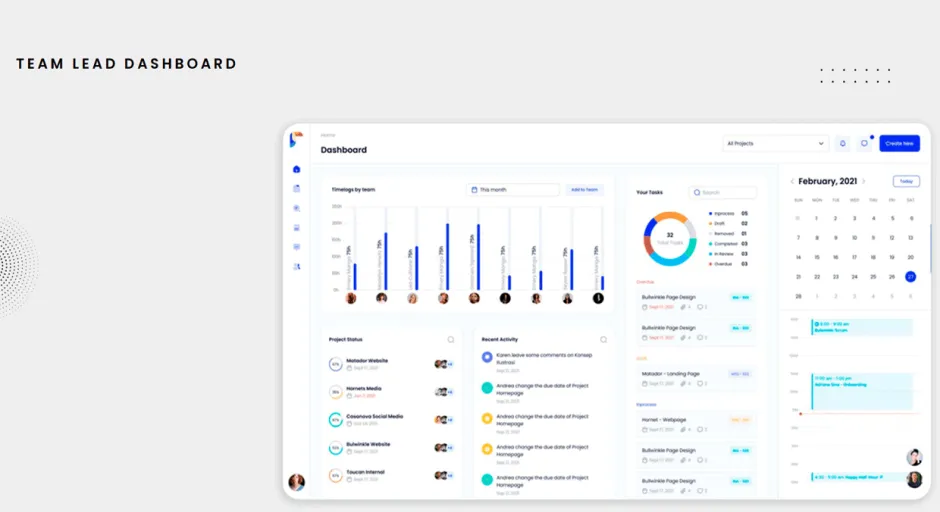This screenshot has width=940, height=512.
Task: Select the Inprocess legend entry
Action: tap(728, 213)
